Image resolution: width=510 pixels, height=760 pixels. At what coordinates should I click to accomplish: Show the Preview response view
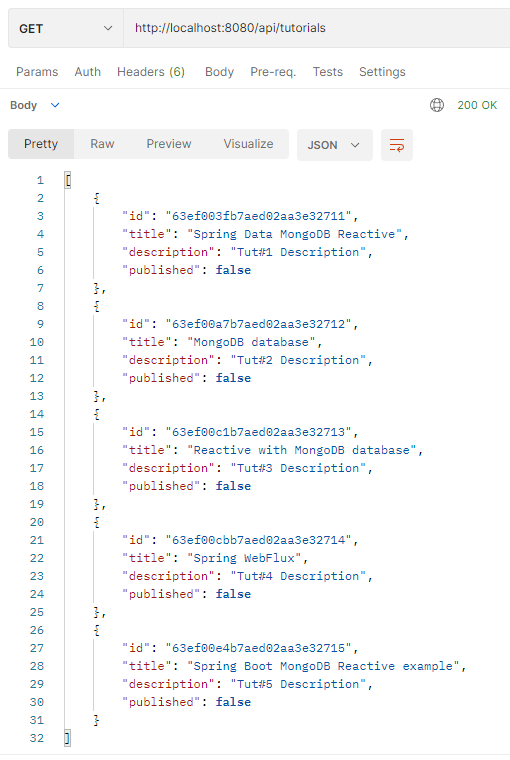169,144
